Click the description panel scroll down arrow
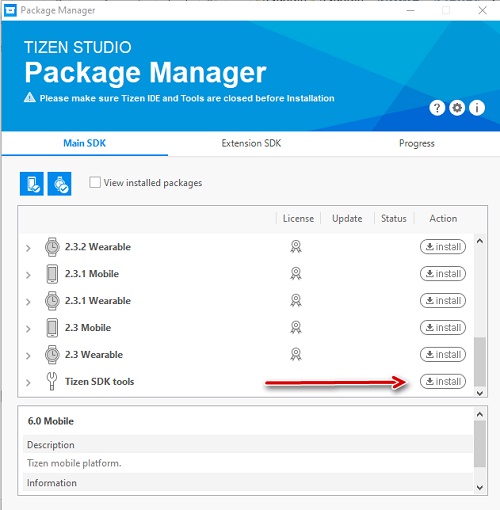The width and height of the screenshot is (500, 510). point(480,487)
